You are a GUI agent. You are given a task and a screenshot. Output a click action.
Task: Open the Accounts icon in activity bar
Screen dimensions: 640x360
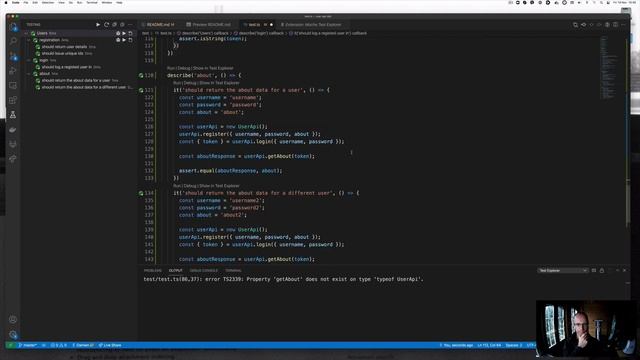click(x=13, y=320)
